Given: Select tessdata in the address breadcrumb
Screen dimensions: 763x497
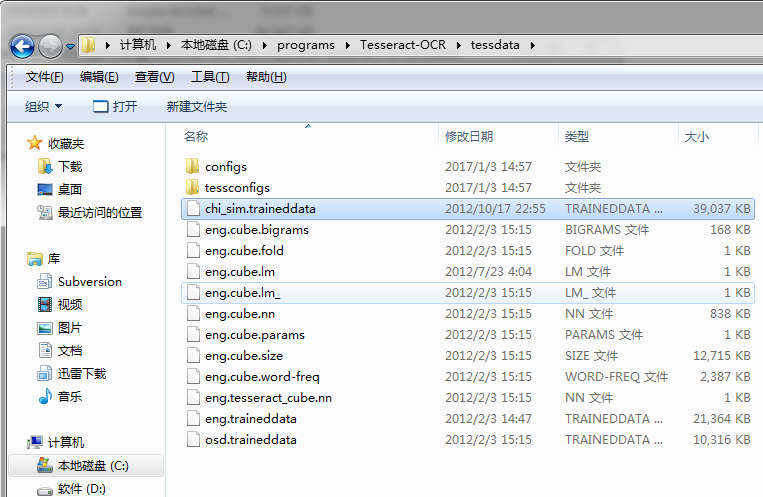Looking at the screenshot, I should [495, 45].
